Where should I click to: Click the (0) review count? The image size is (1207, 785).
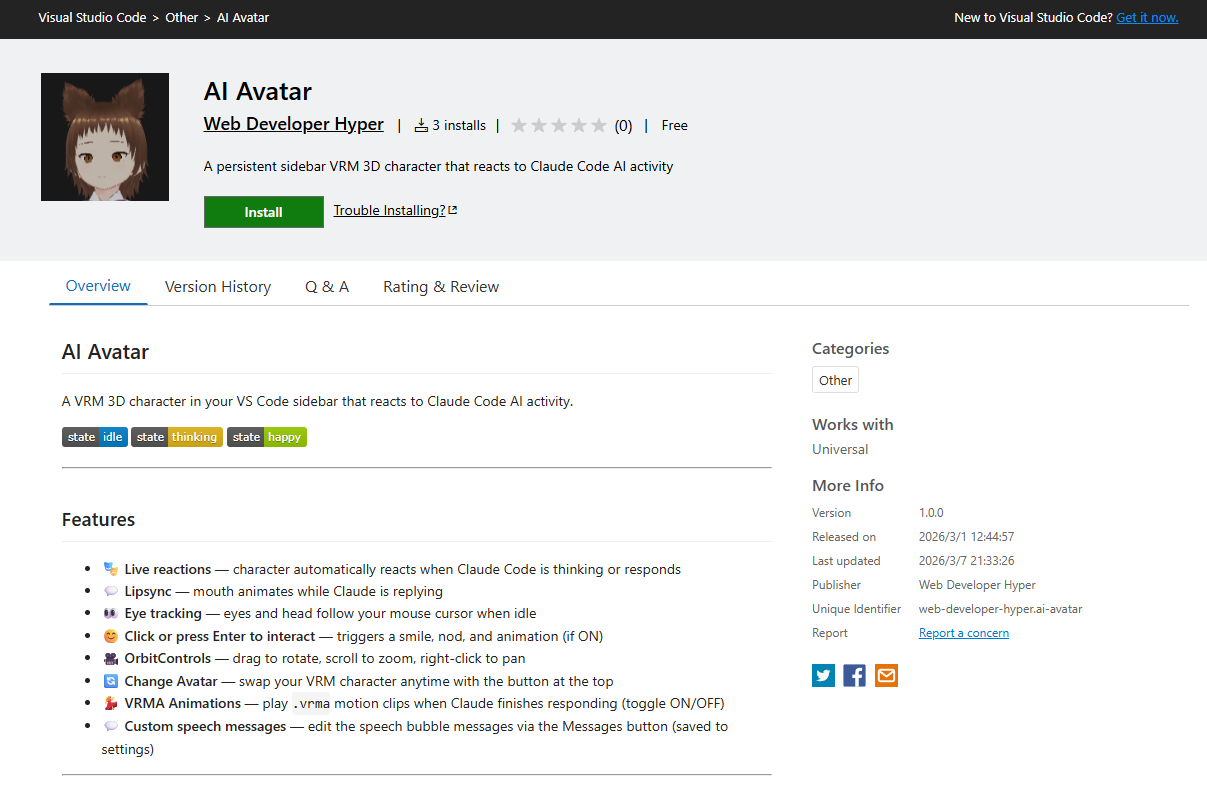[623, 126]
